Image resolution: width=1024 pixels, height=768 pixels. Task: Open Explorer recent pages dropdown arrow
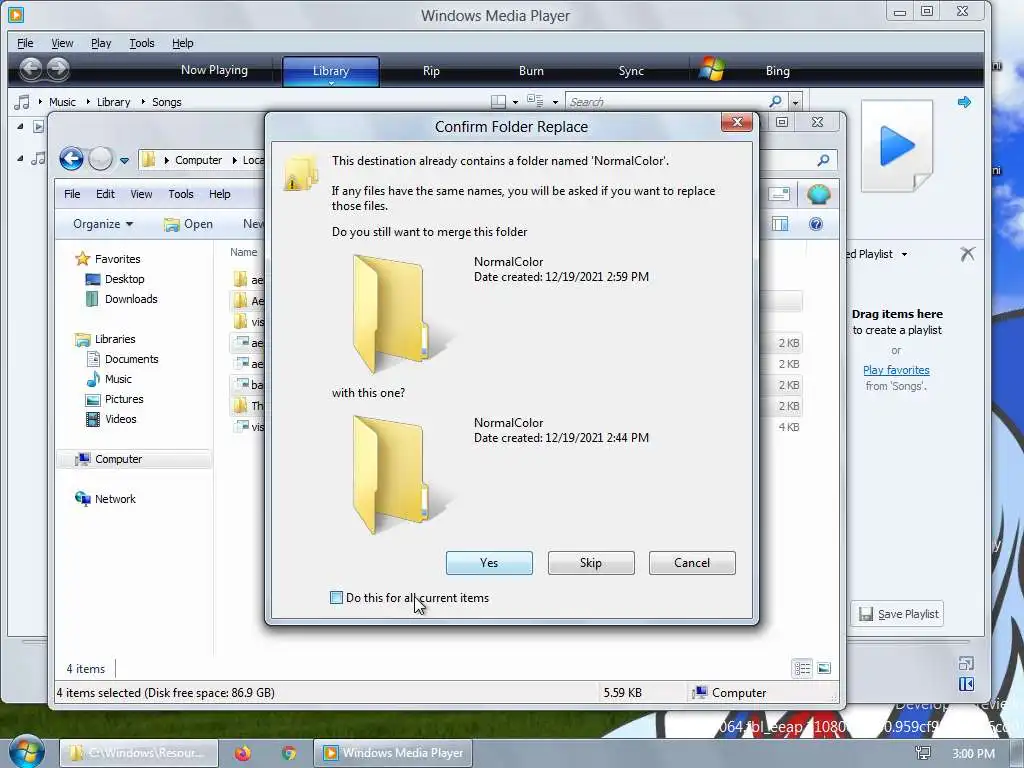(124, 160)
